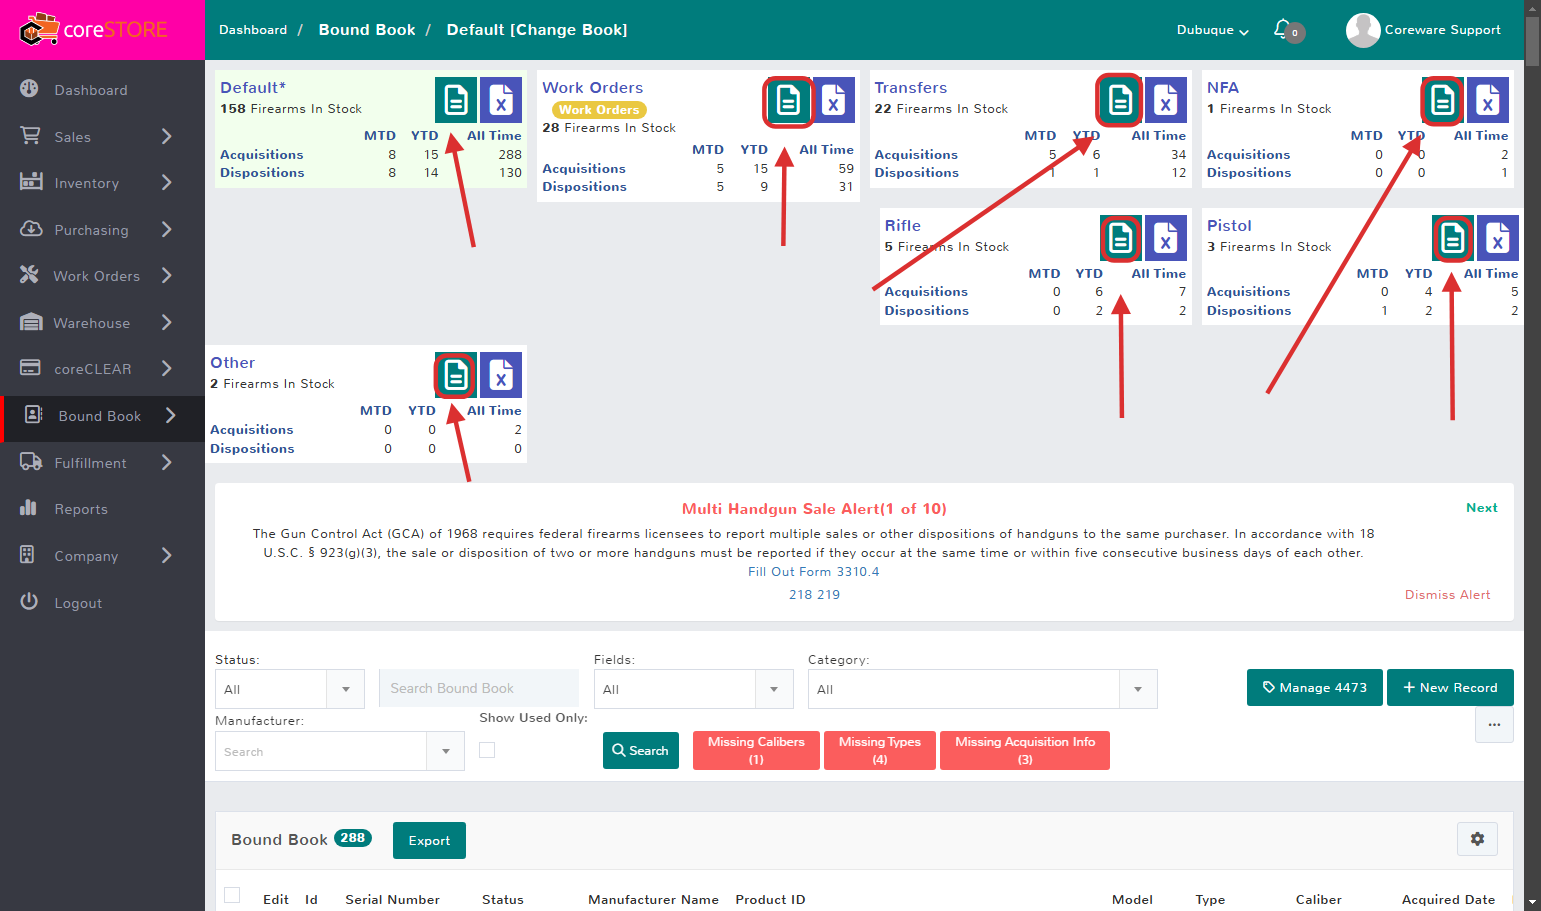Open the Manufacturer search dropdown
The image size is (1541, 911).
pyautogui.click(x=339, y=751)
